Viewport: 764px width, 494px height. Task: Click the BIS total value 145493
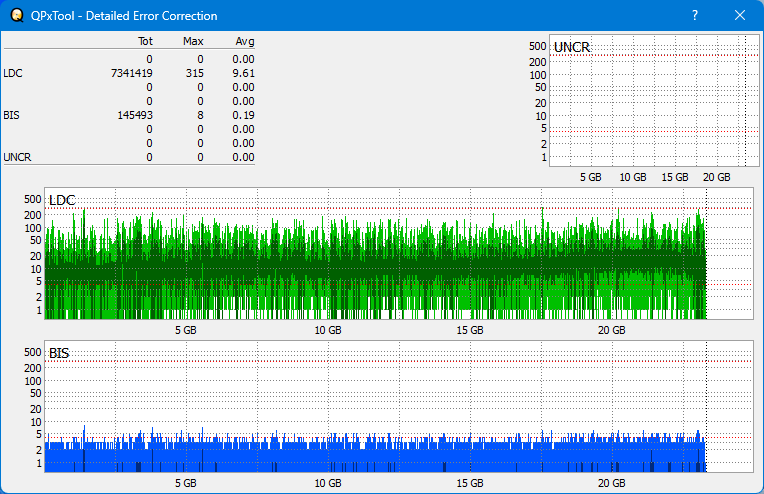135,115
